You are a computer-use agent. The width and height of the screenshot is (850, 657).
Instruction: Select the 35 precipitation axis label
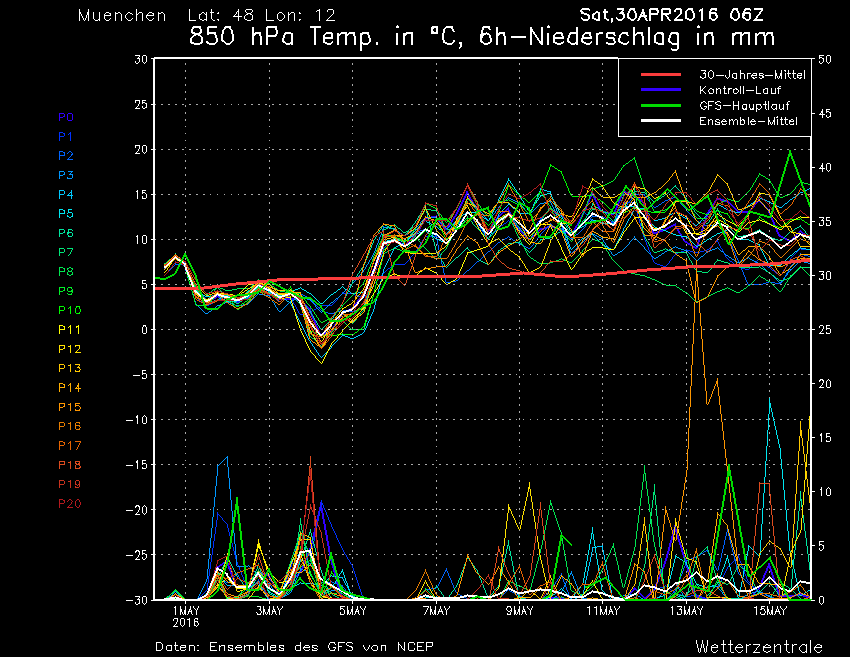(824, 221)
